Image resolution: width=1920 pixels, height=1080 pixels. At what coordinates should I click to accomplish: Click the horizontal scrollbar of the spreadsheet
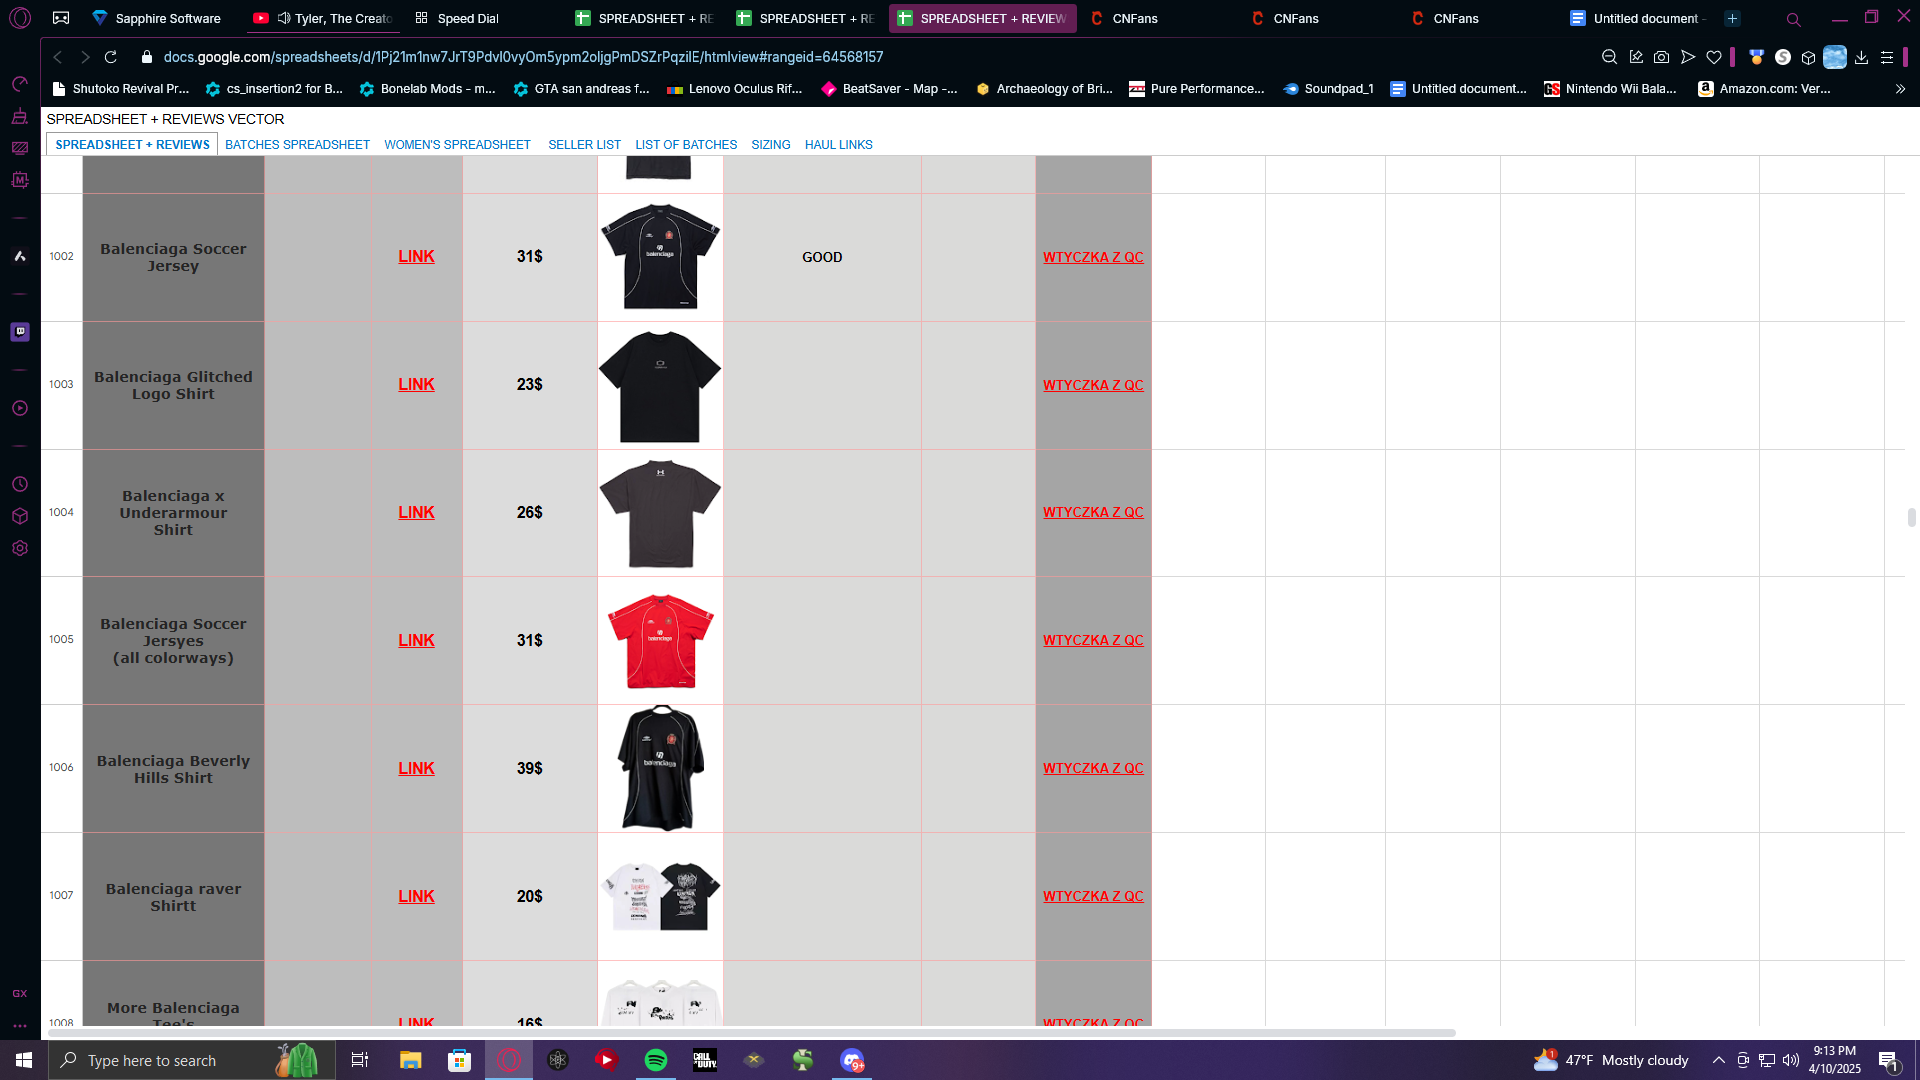[750, 1032]
